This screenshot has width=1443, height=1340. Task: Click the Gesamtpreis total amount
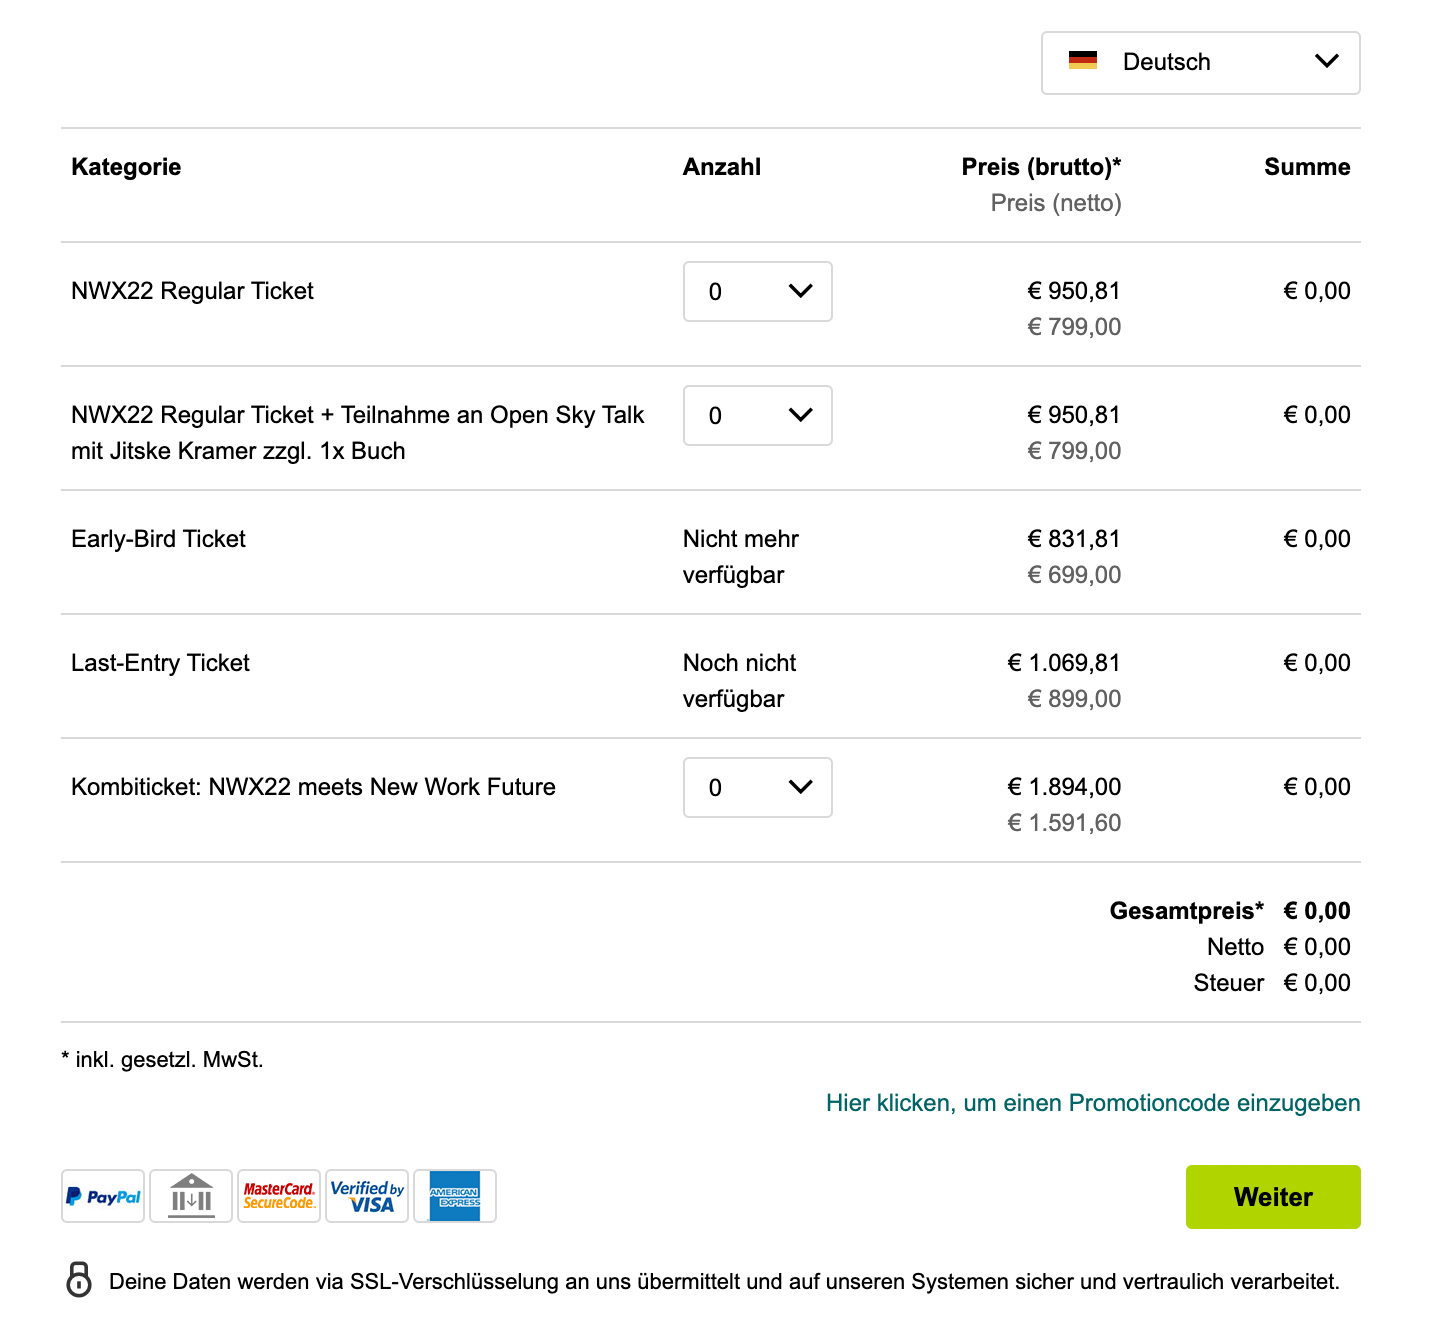point(1317,911)
